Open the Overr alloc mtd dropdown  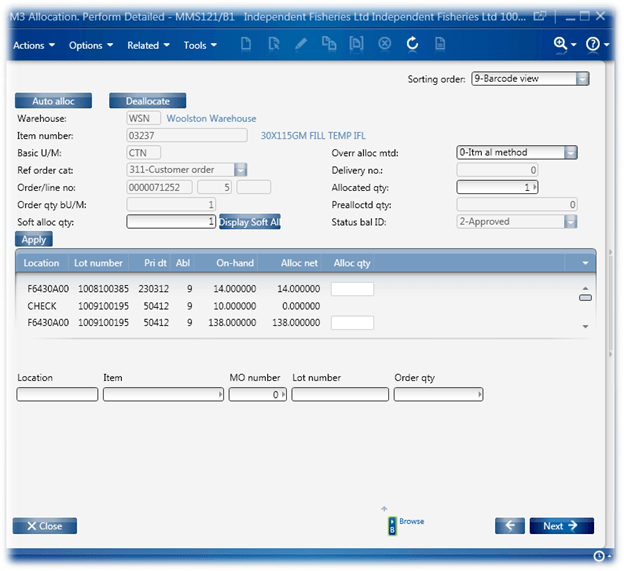570,153
